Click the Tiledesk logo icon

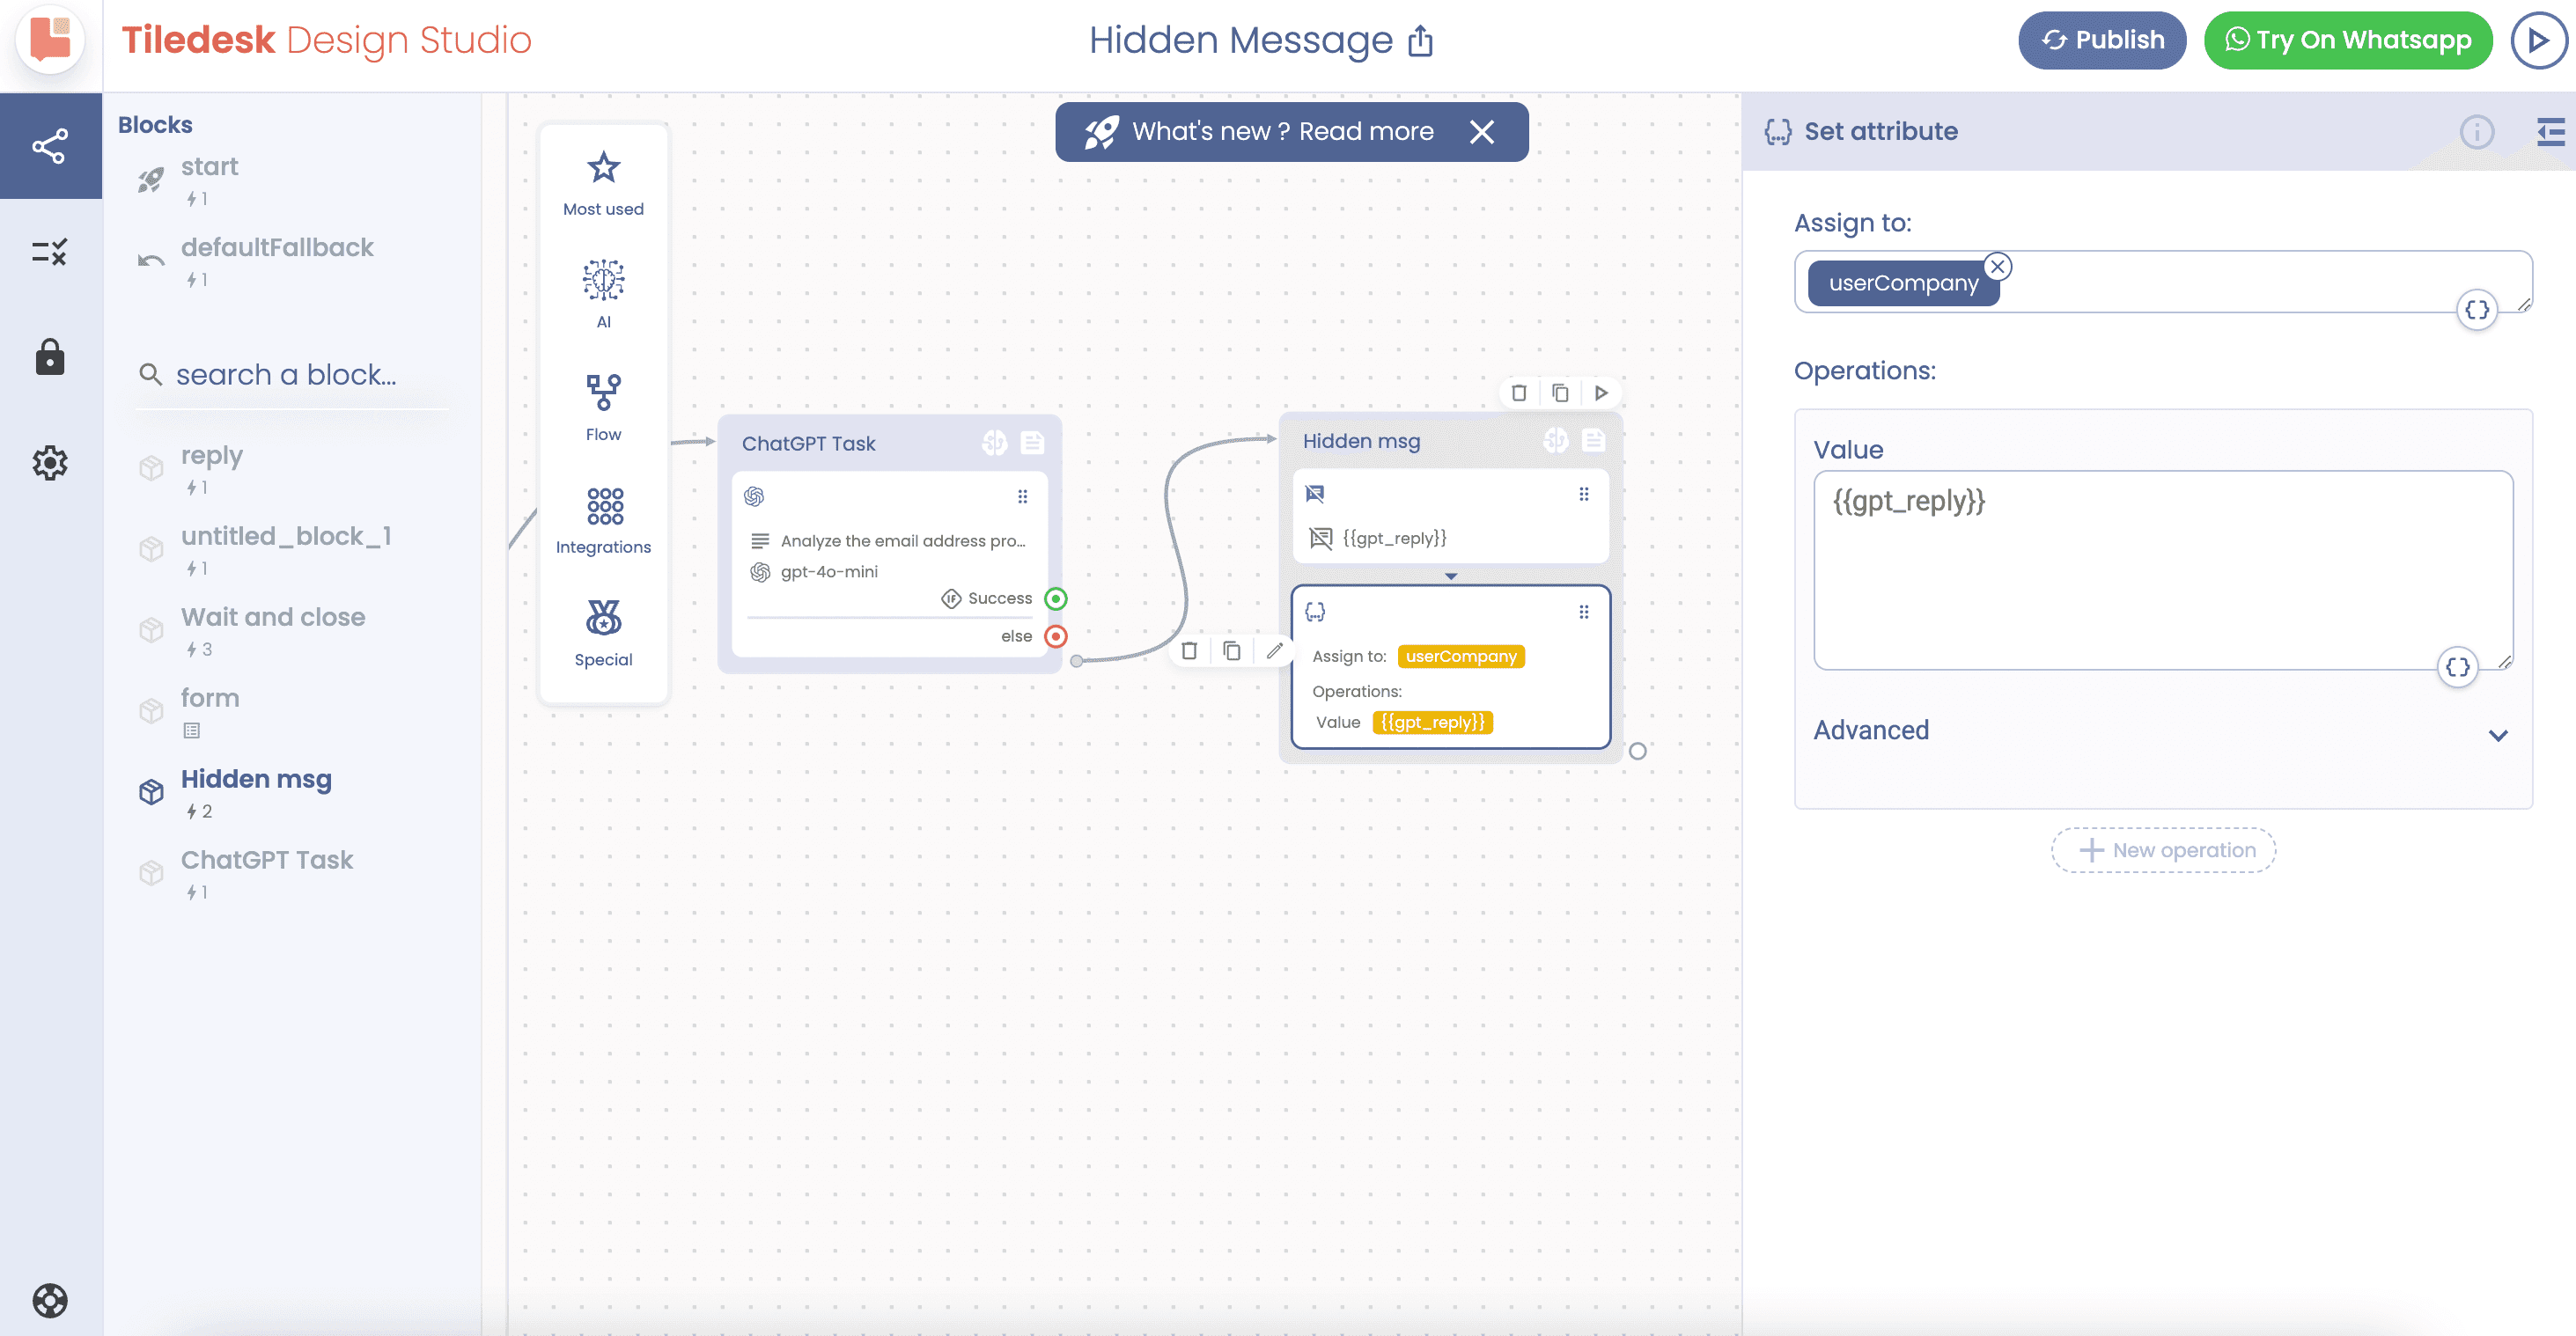pyautogui.click(x=50, y=40)
